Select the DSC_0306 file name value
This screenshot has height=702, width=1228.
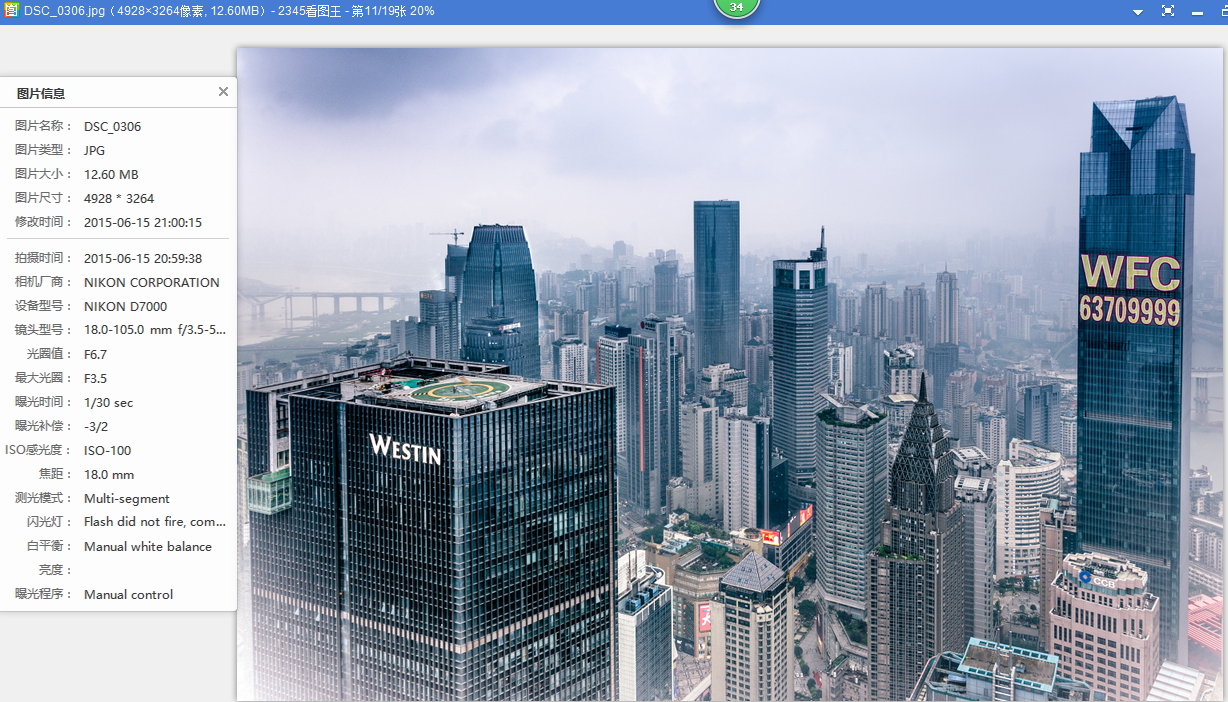click(112, 126)
